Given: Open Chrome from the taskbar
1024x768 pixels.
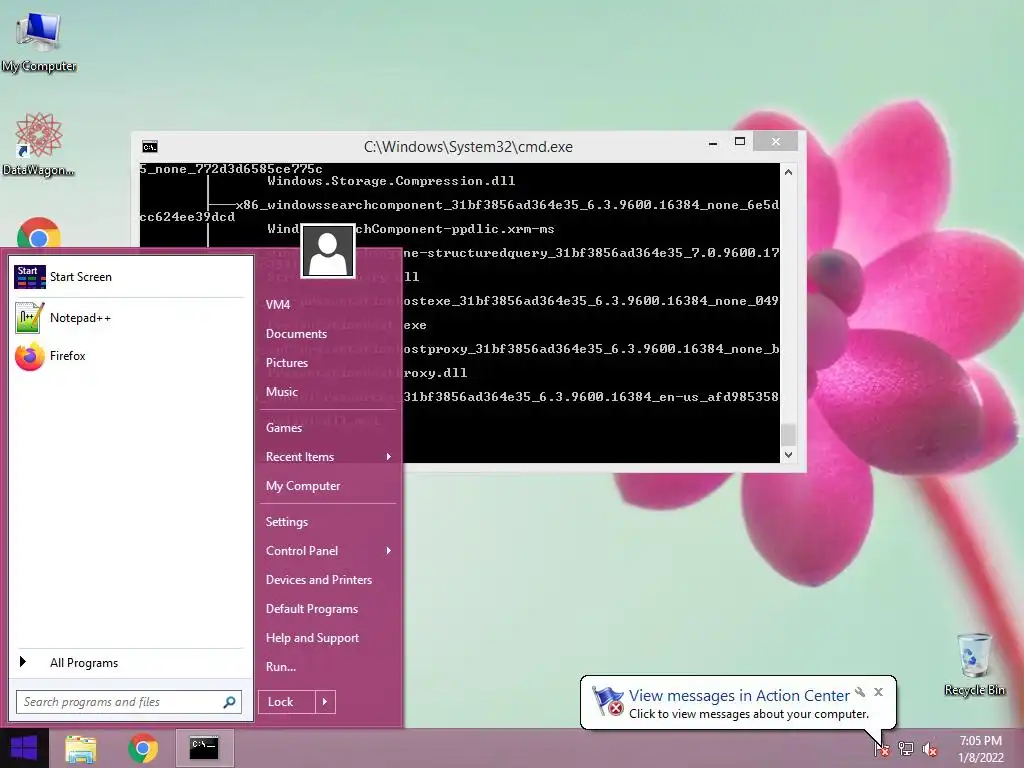Looking at the screenshot, I should coord(143,748).
